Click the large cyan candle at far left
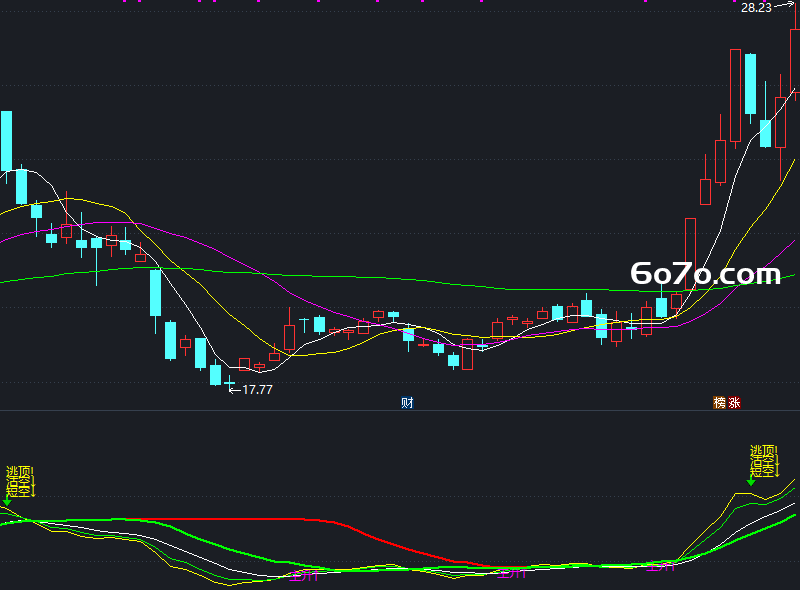The height and width of the screenshot is (590, 800). pyautogui.click(x=6, y=141)
